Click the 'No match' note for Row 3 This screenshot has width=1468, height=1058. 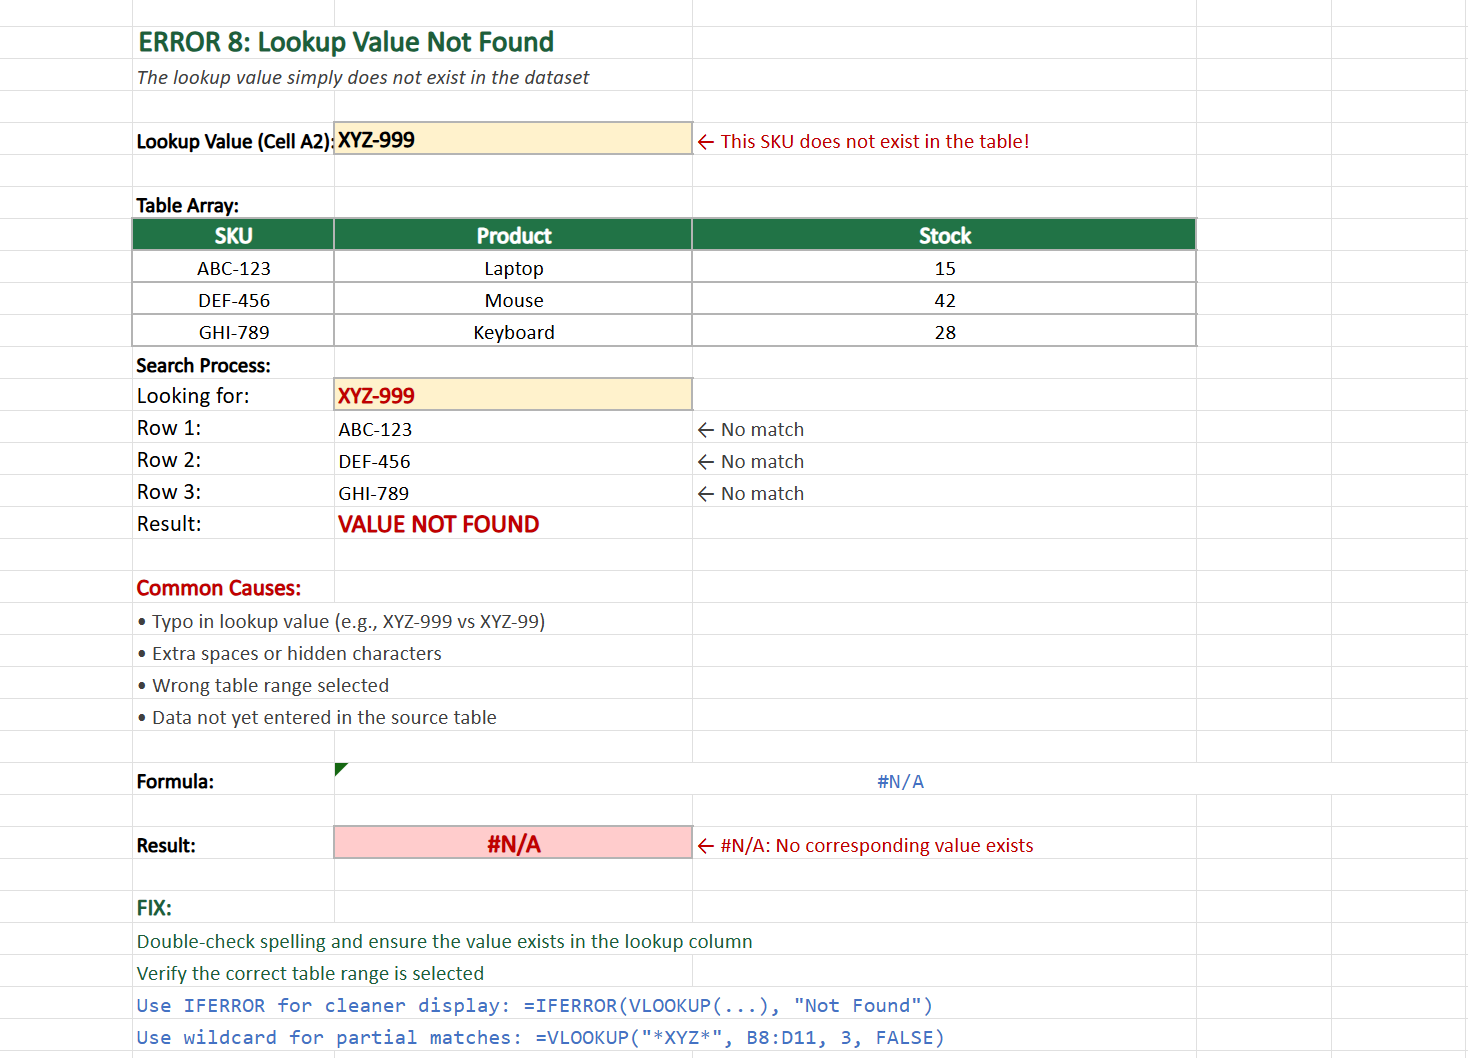coord(751,493)
